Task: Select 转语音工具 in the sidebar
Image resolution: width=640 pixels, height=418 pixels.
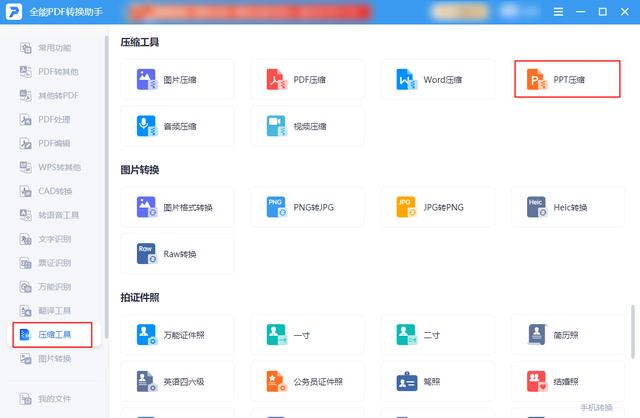Action: [x=49, y=215]
